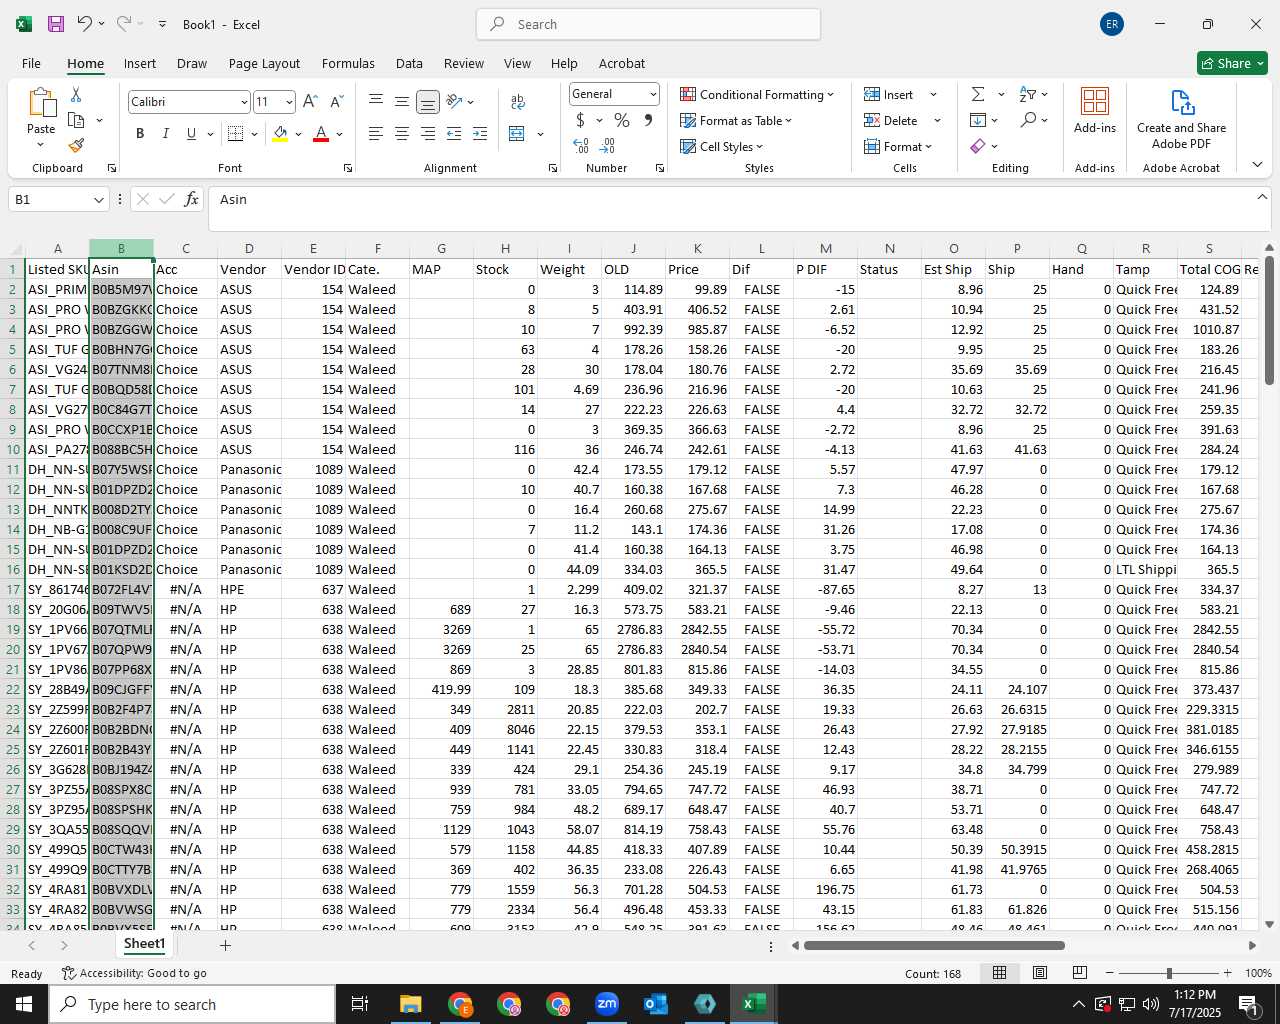Viewport: 1280px width, 1024px height.
Task: Click Create and Share Adobe PDF icon
Action: click(1181, 119)
